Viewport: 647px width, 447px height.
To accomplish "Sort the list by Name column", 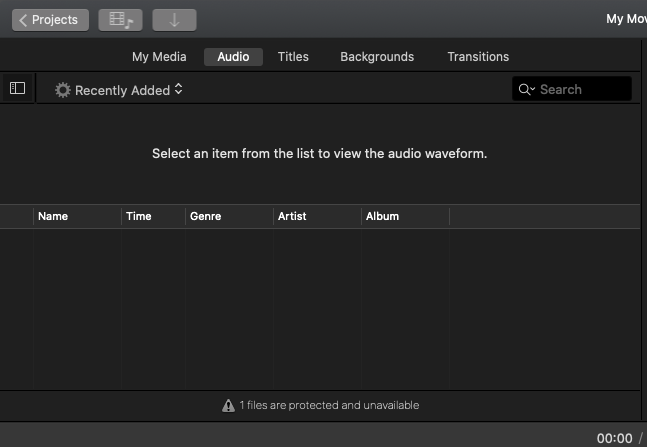I will tap(77, 216).
